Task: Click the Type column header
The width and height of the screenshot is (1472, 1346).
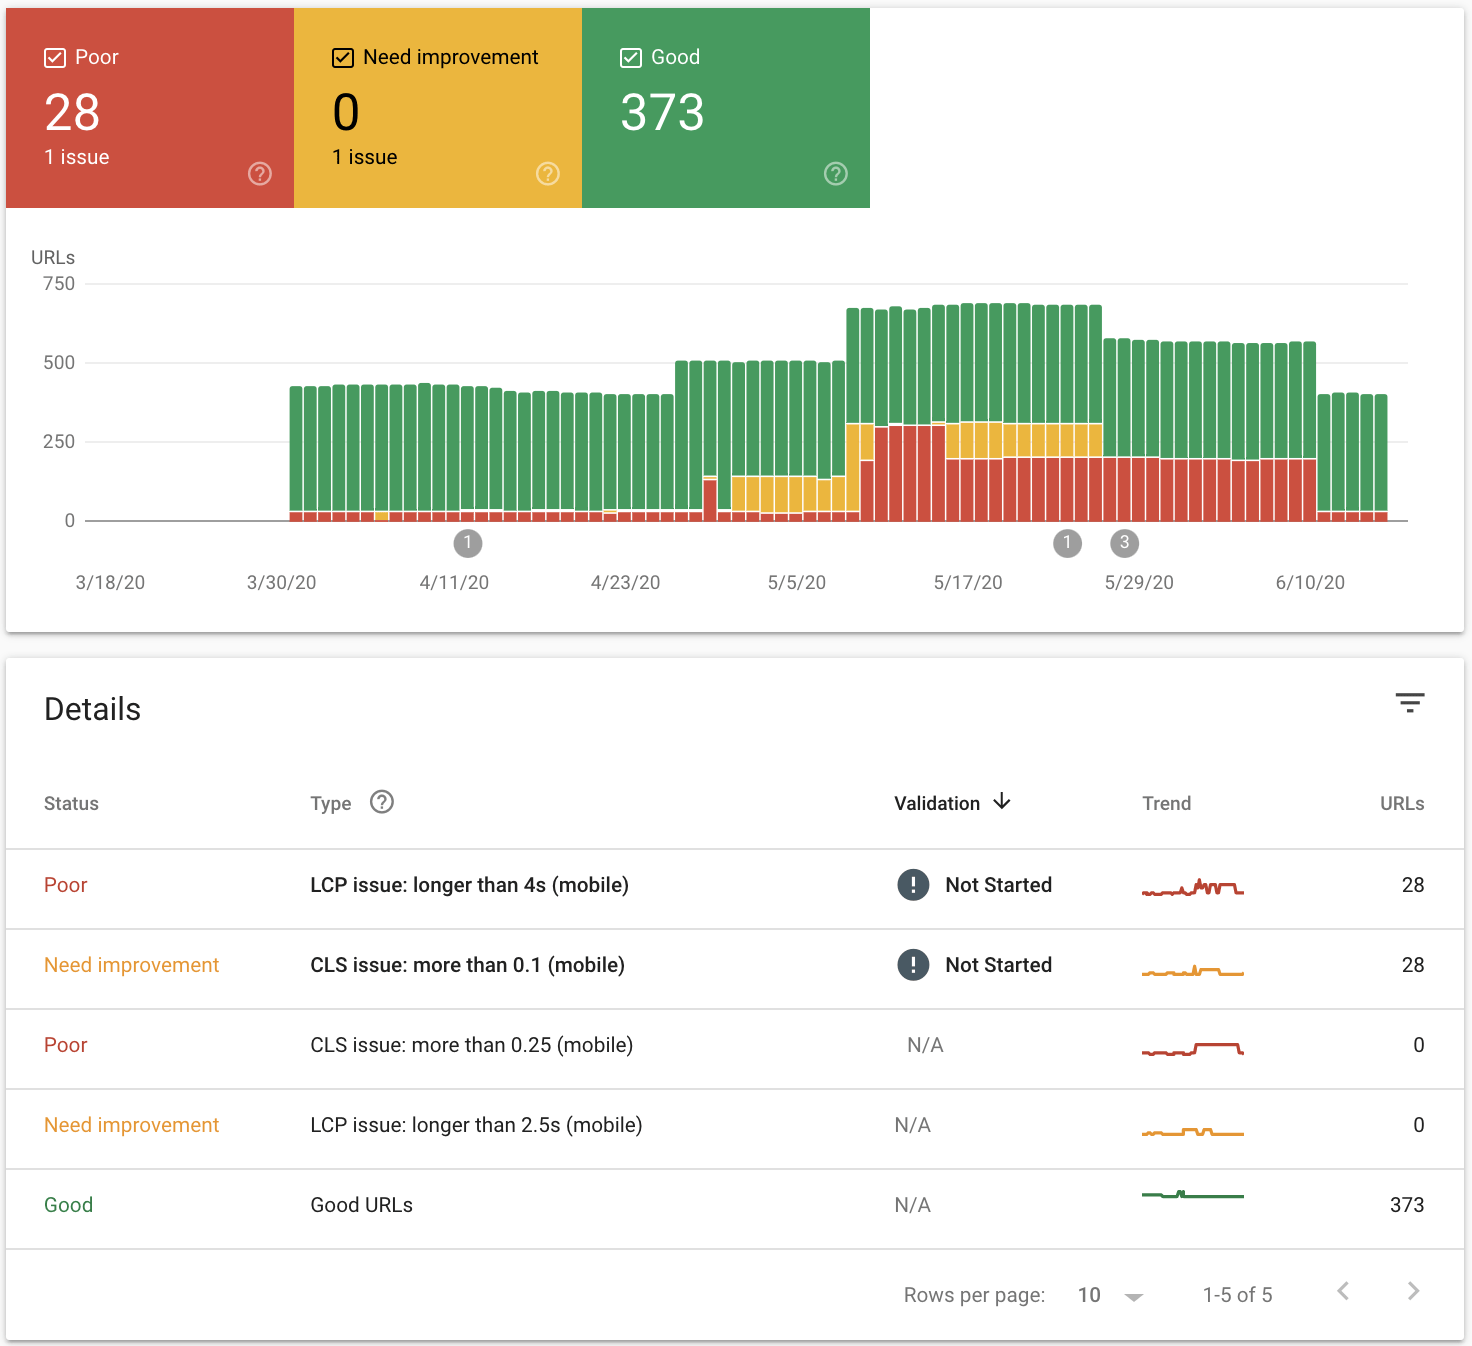Action: (331, 803)
